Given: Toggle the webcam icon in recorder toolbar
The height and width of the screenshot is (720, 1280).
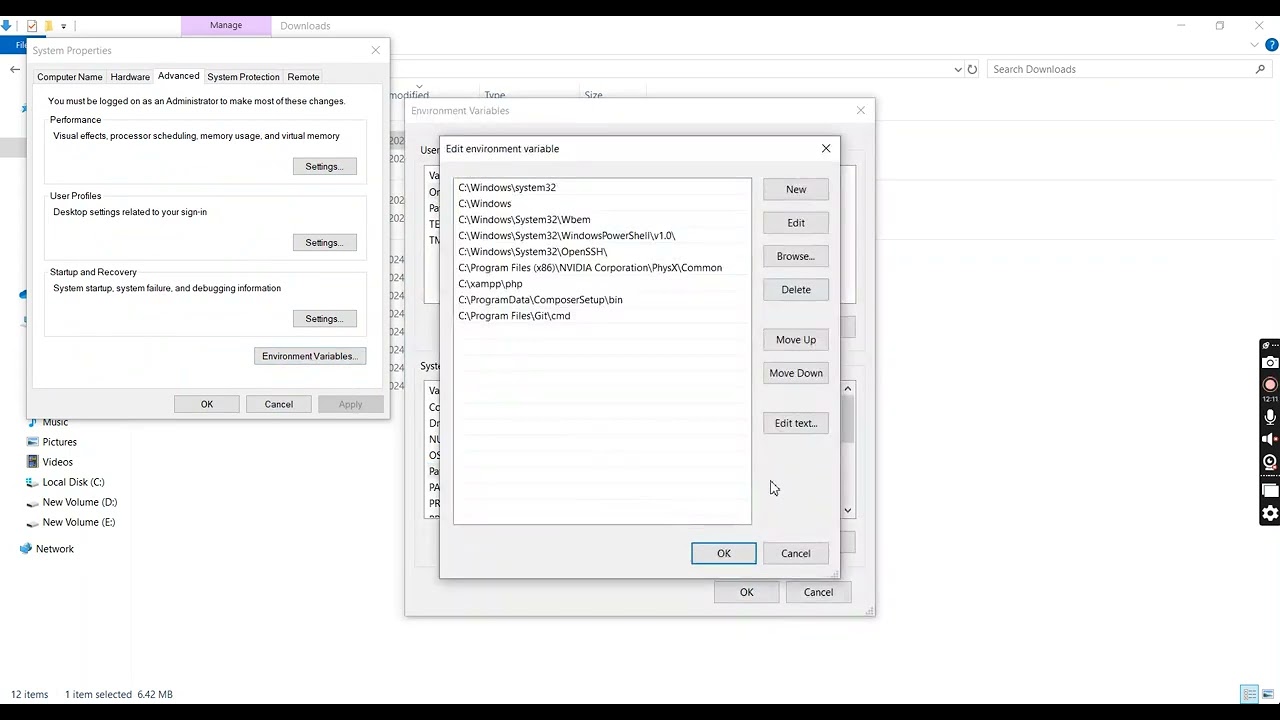Looking at the screenshot, I should click(1270, 462).
